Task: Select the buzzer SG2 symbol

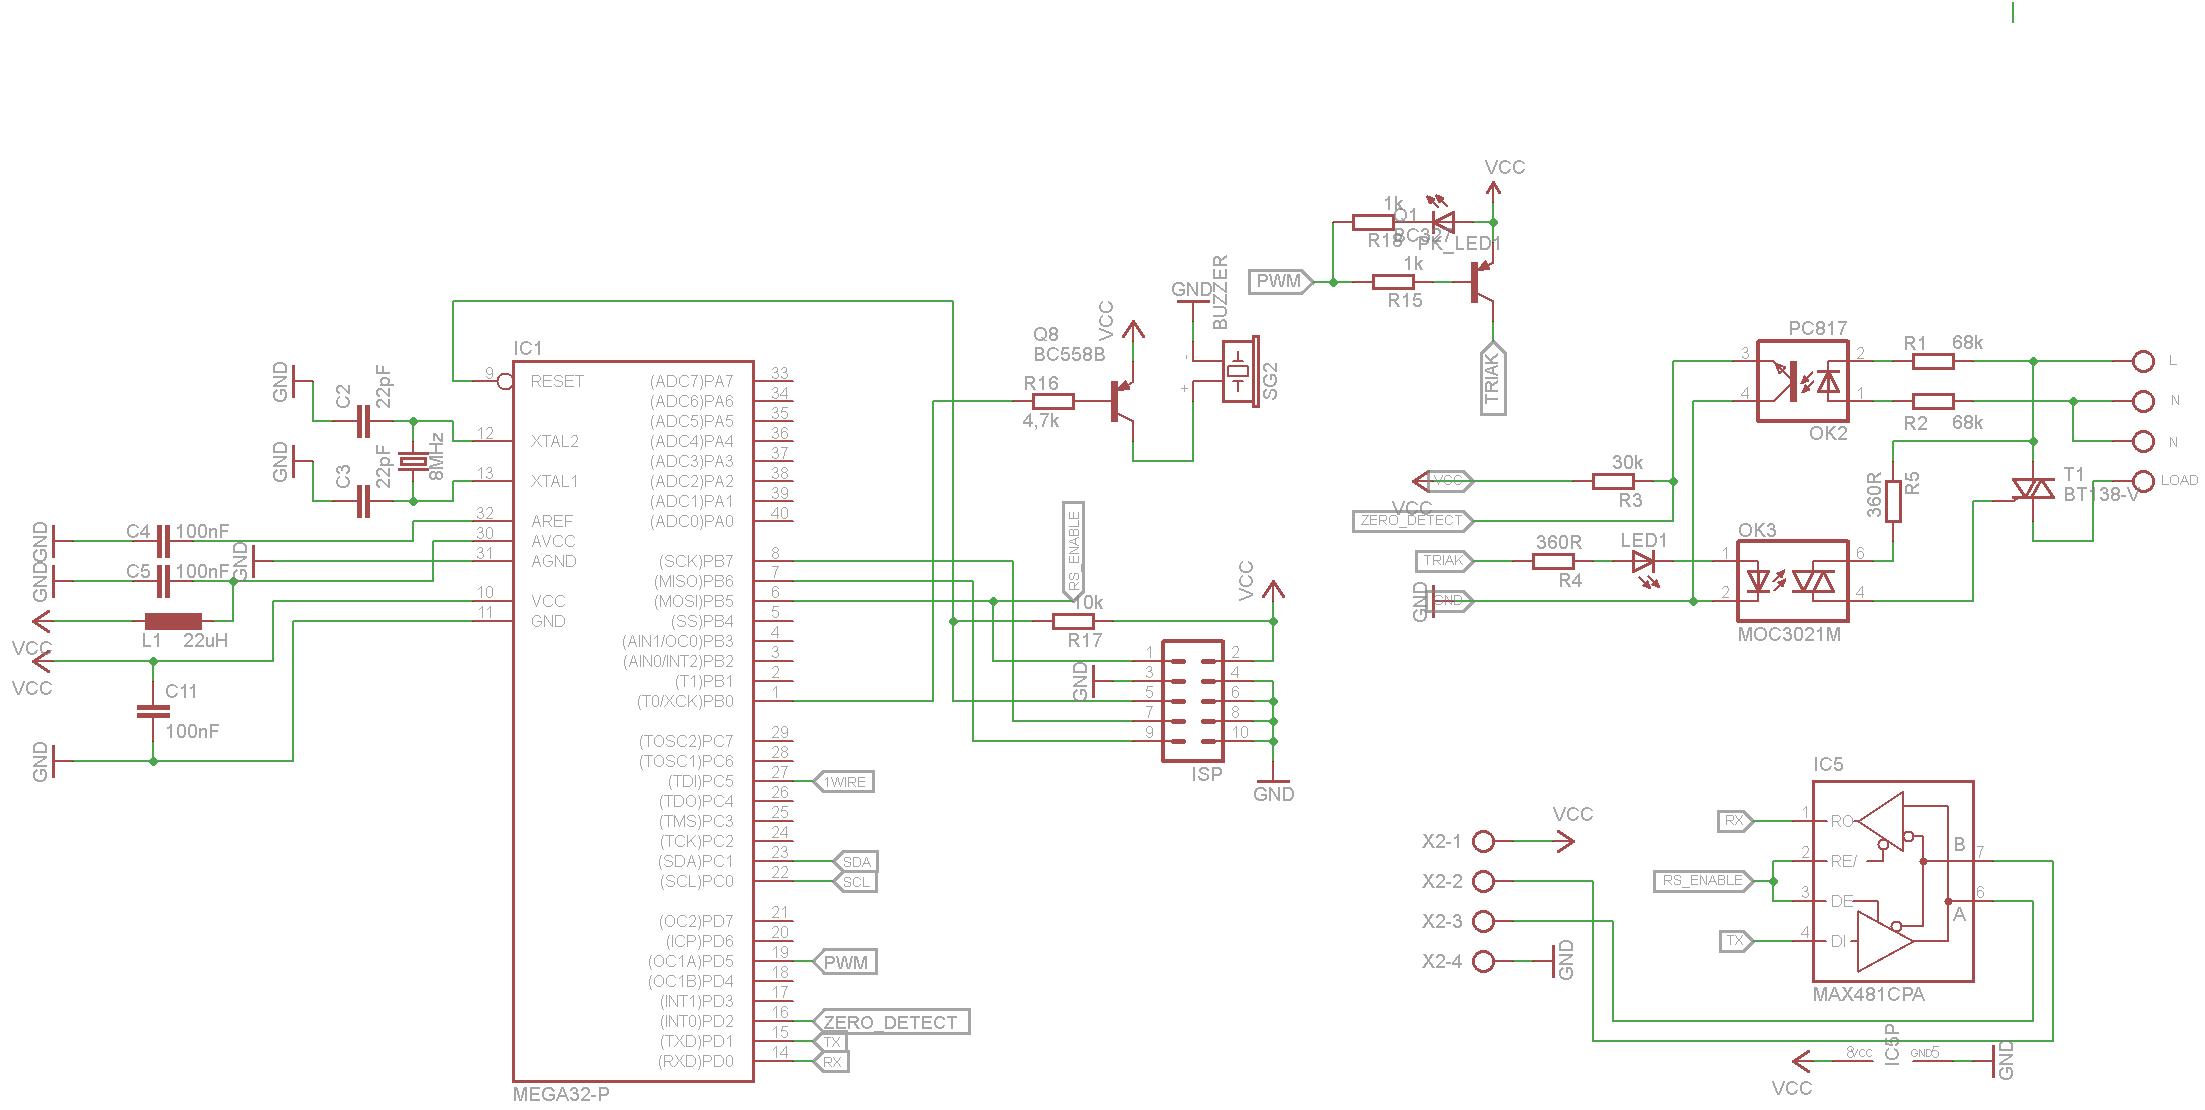Action: [1239, 371]
